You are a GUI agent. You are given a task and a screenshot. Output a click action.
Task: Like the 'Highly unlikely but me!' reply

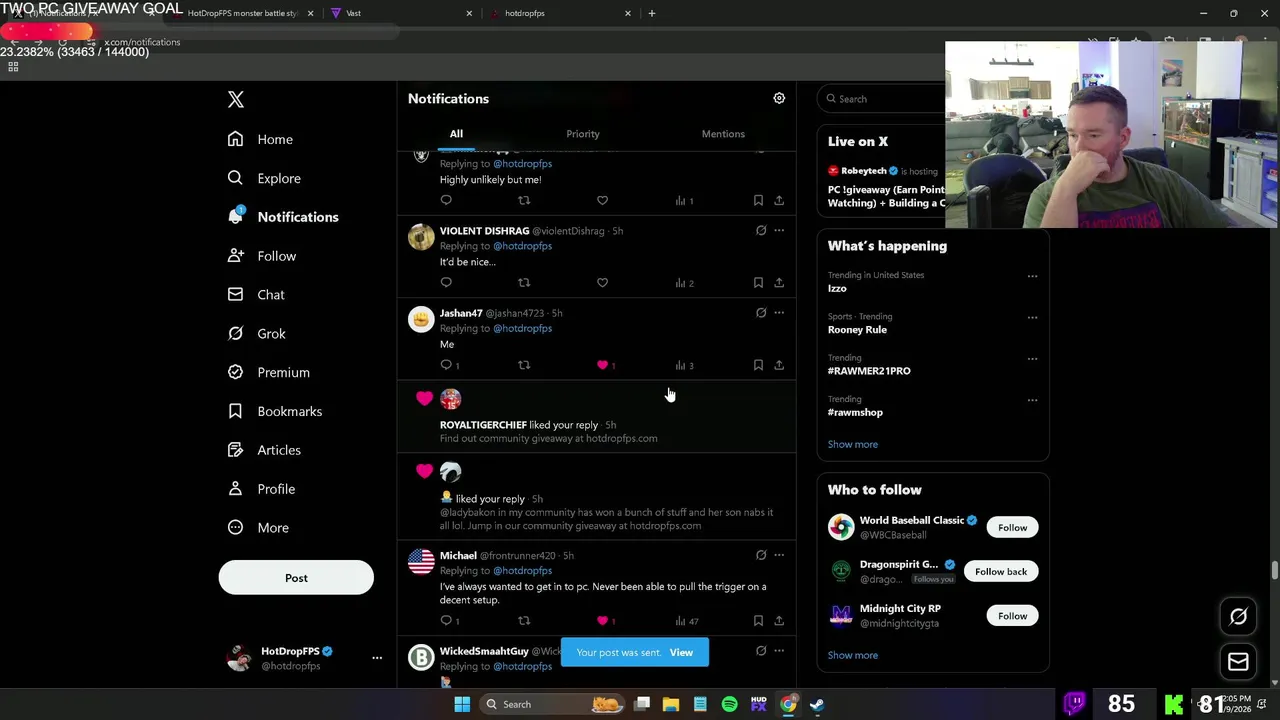point(602,200)
